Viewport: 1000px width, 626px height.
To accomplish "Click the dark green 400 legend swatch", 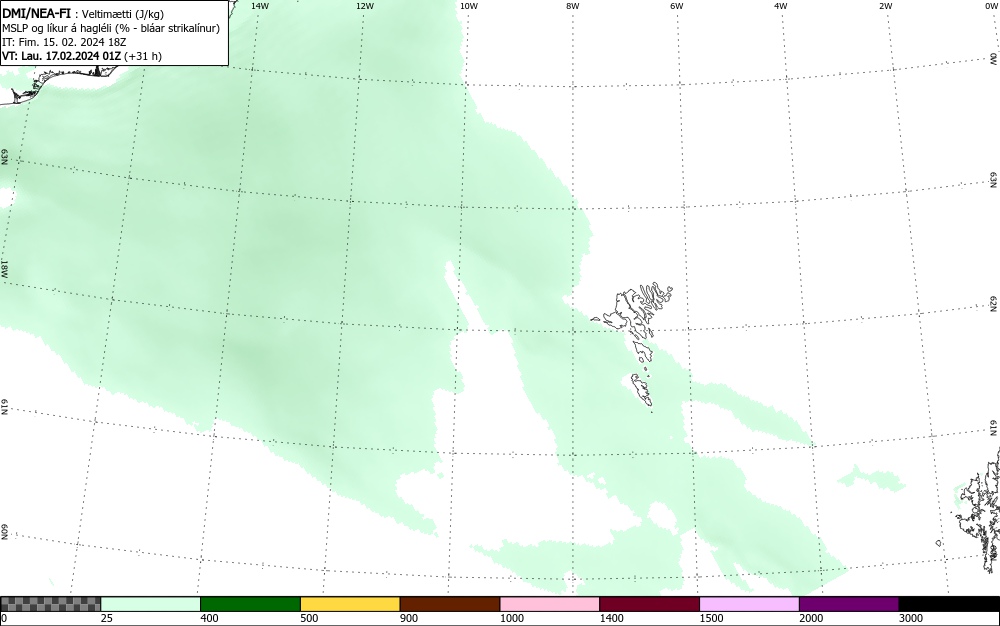I will 250,604.
